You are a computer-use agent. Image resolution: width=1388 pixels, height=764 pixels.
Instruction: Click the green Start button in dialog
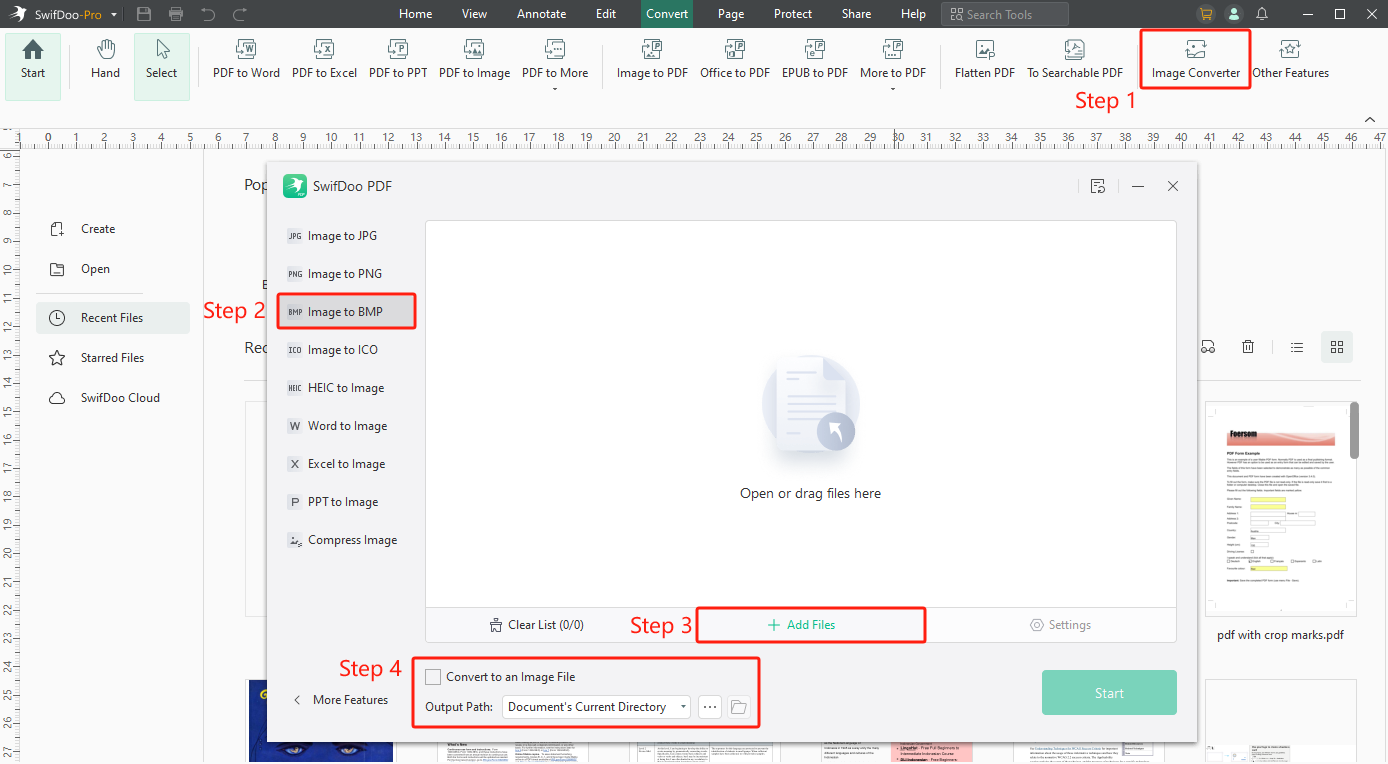pyautogui.click(x=1109, y=693)
